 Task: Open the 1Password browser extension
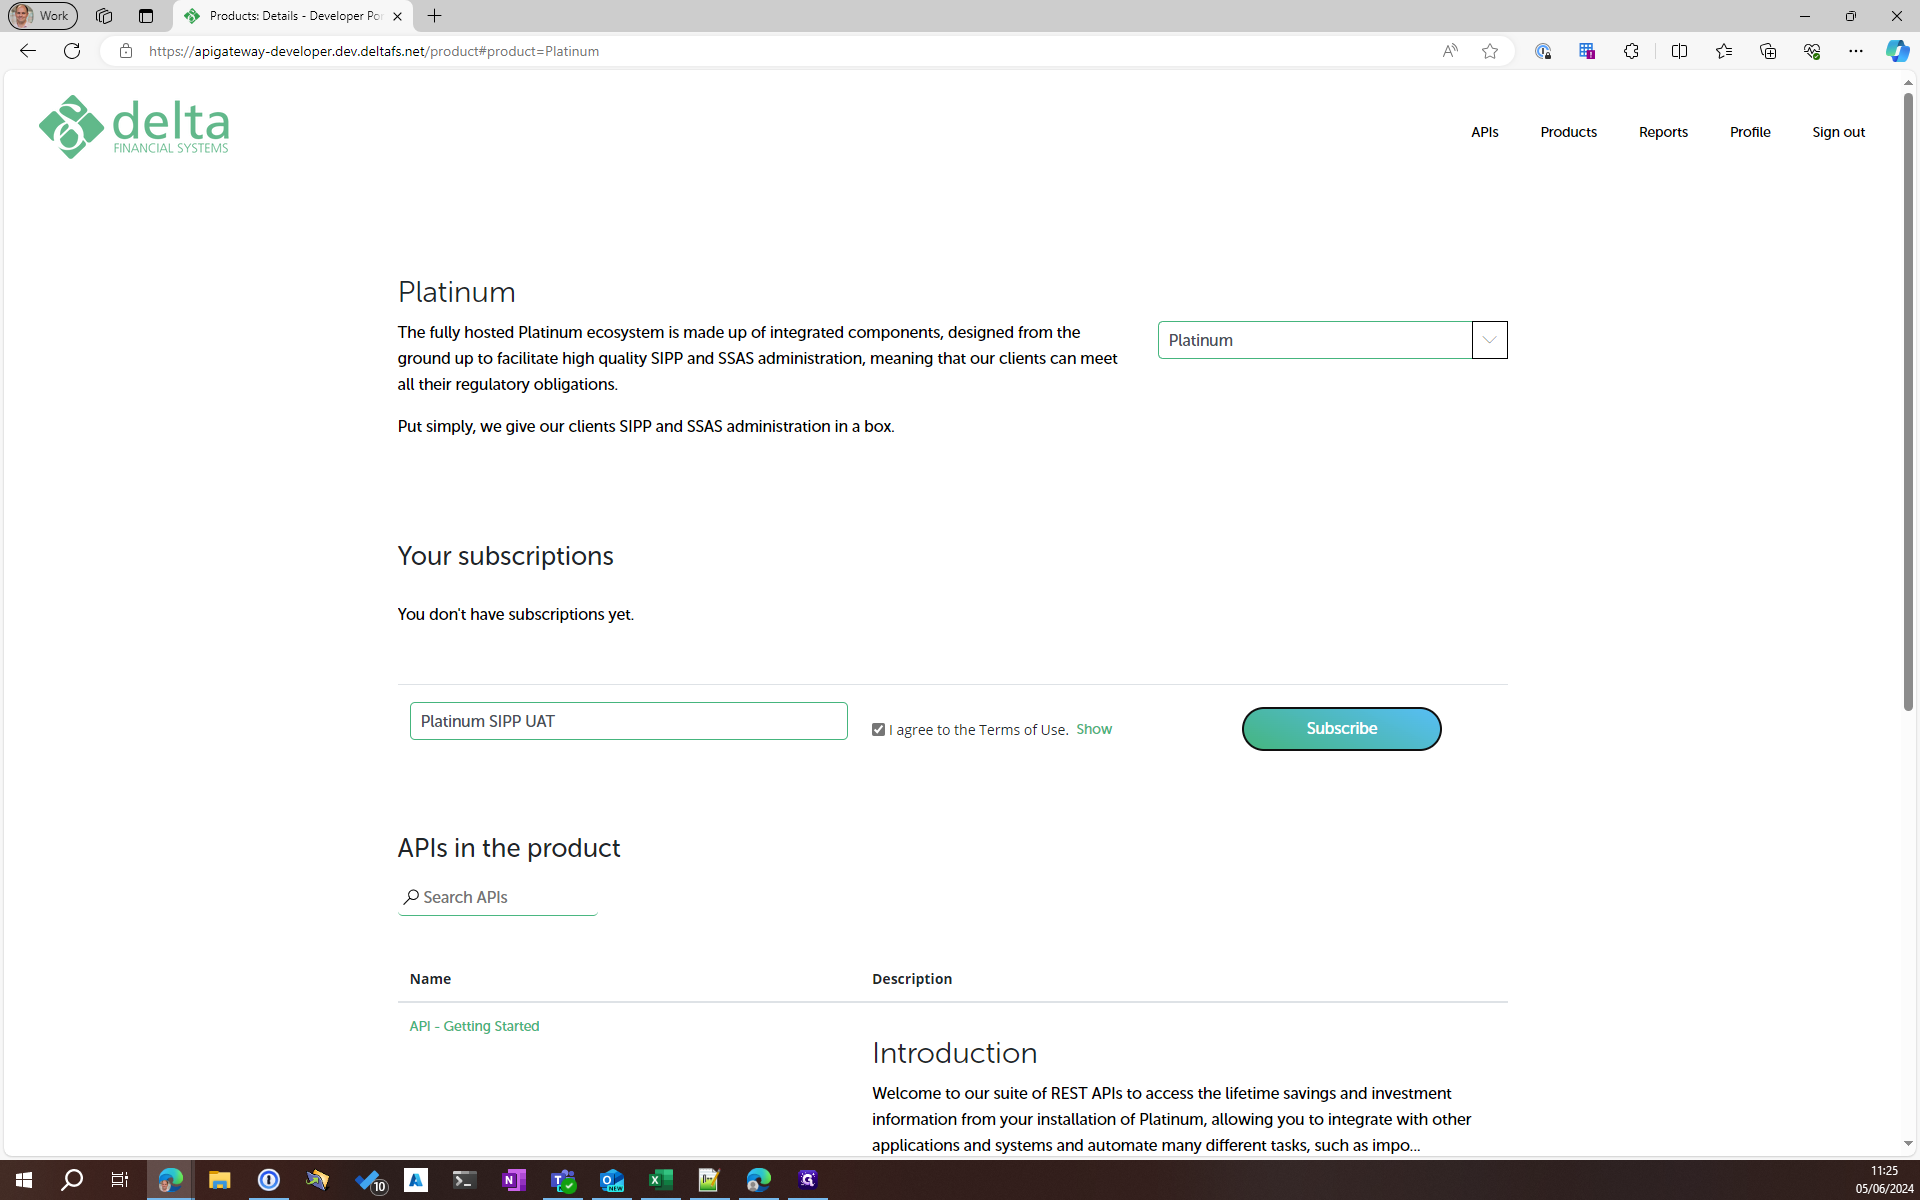(x=1543, y=51)
